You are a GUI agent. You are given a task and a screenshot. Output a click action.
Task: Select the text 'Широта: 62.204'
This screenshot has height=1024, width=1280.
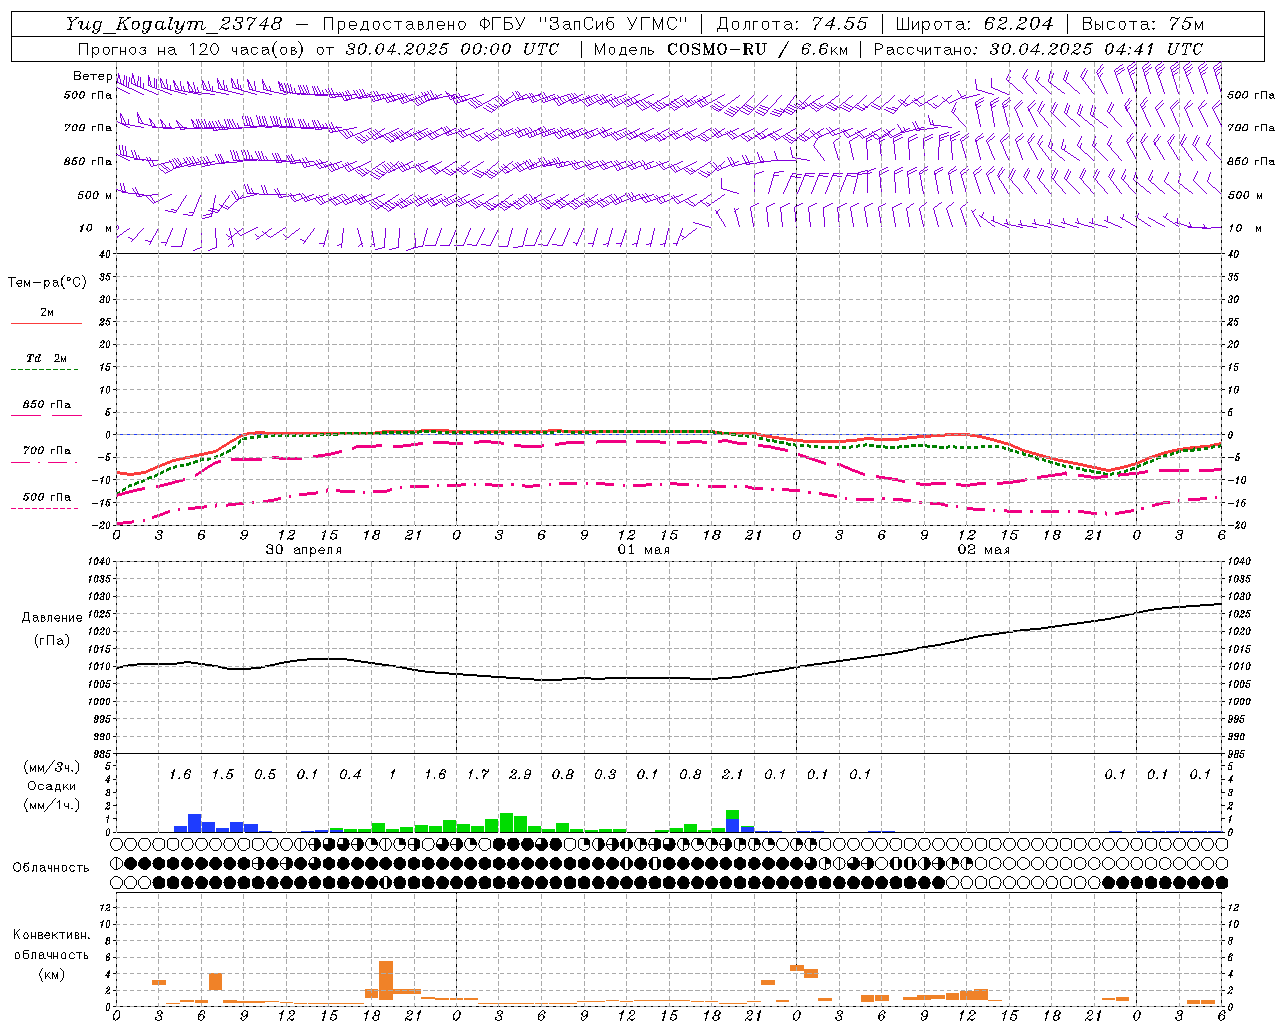[x=974, y=24]
